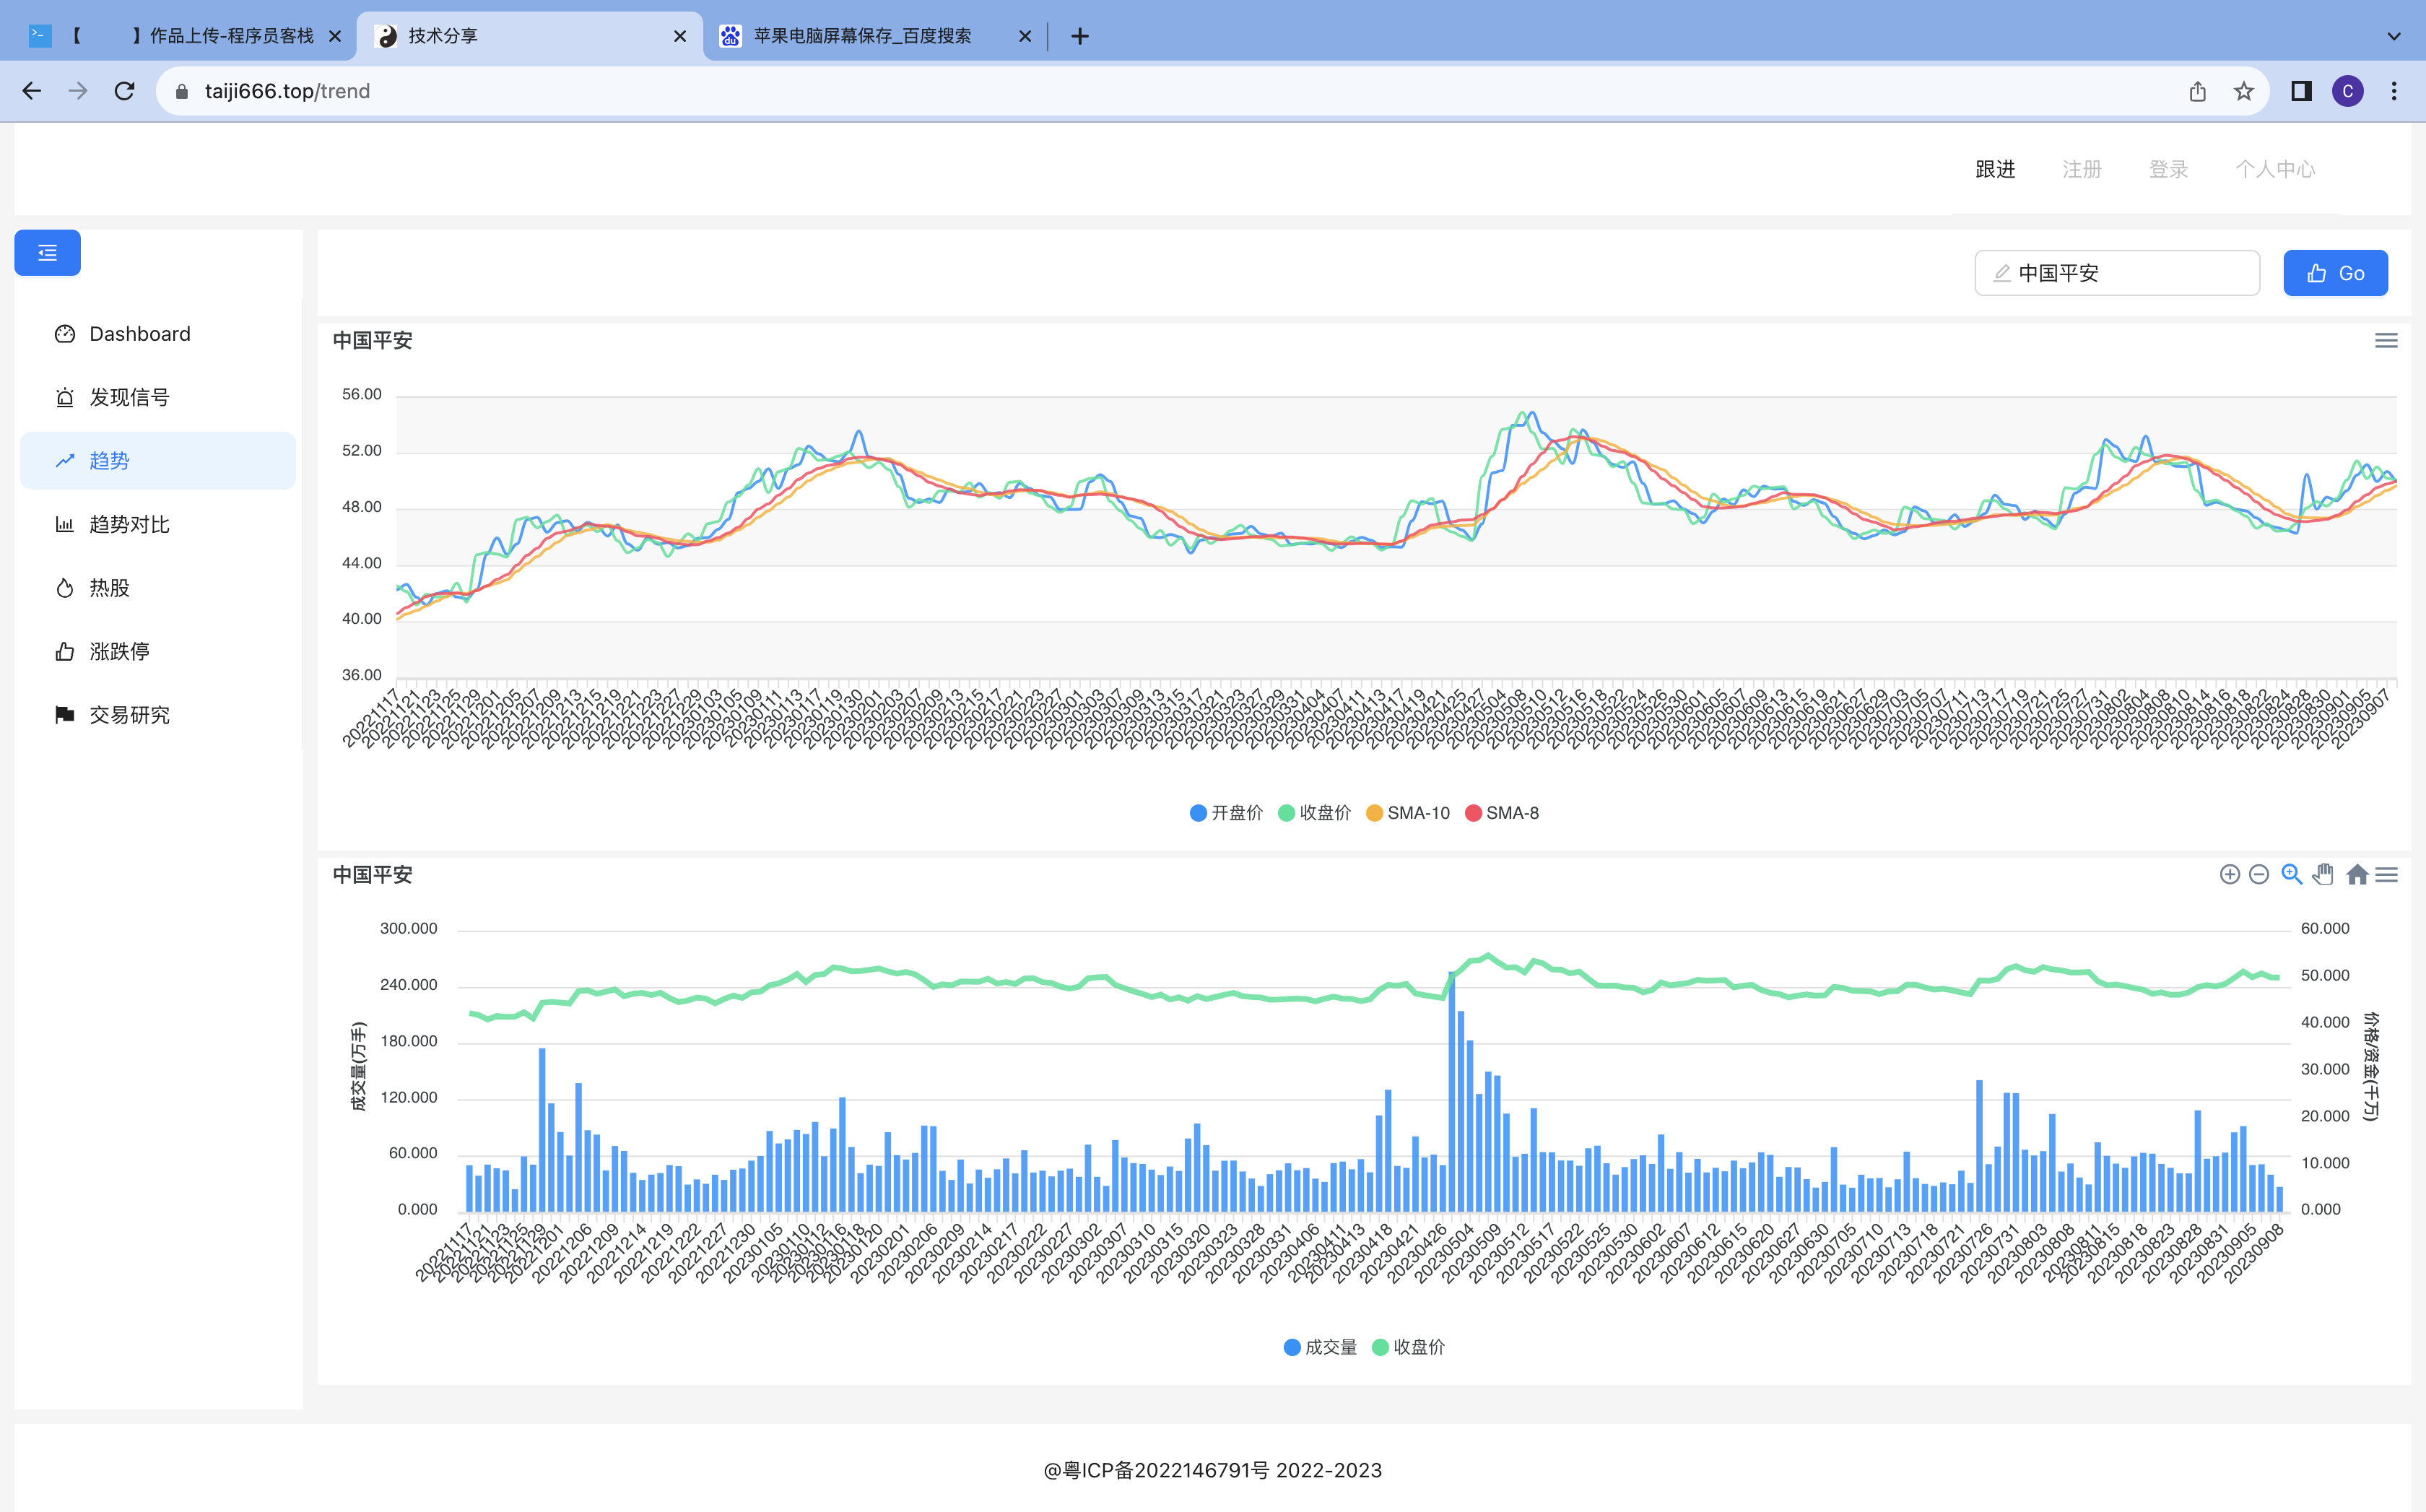Image resolution: width=2426 pixels, height=1512 pixels.
Task: Click 注册 in the top navigation
Action: point(2081,169)
